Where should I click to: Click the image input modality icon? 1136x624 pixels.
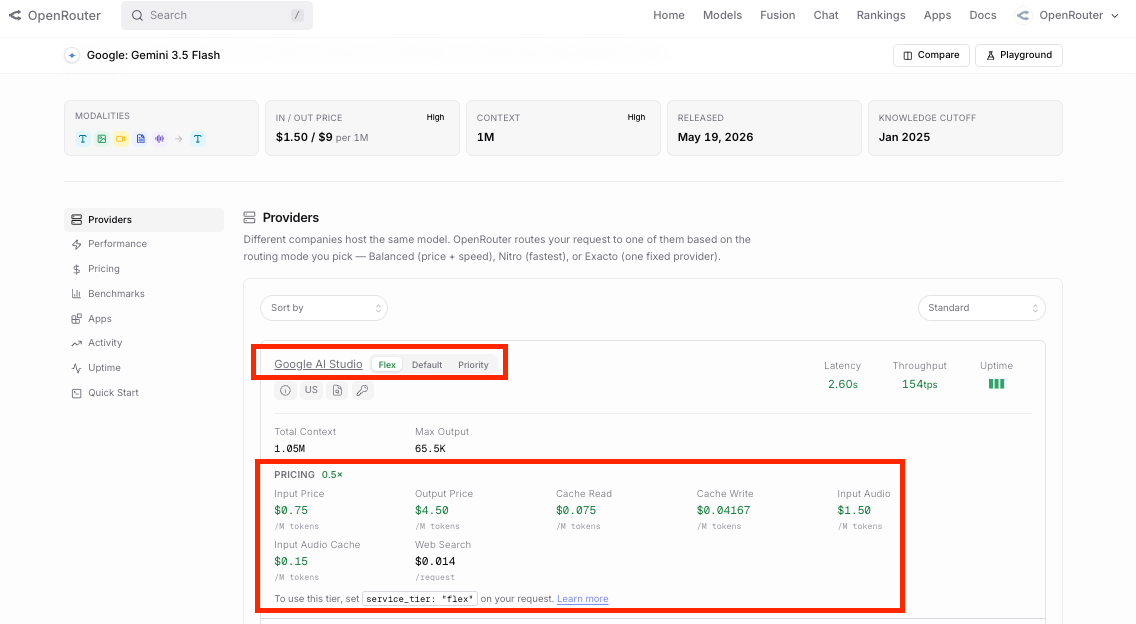click(102, 138)
